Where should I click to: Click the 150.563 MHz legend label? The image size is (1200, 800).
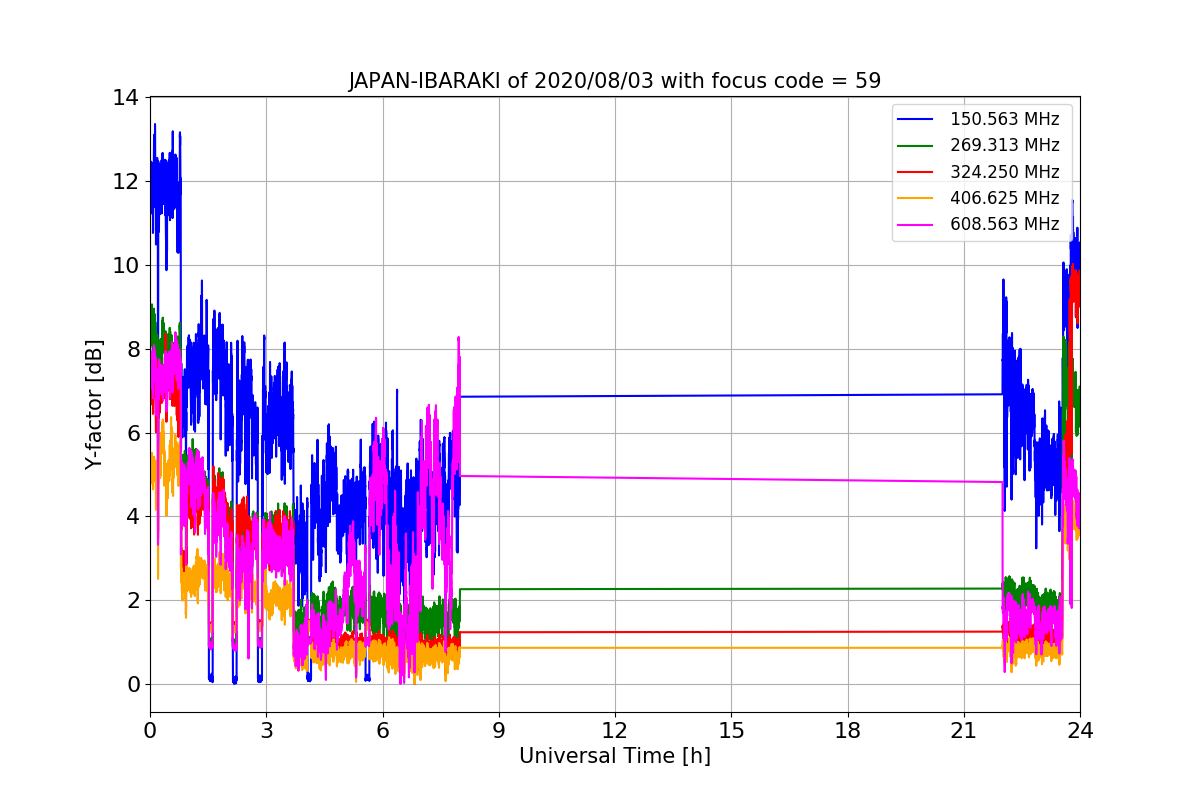pos(1004,120)
